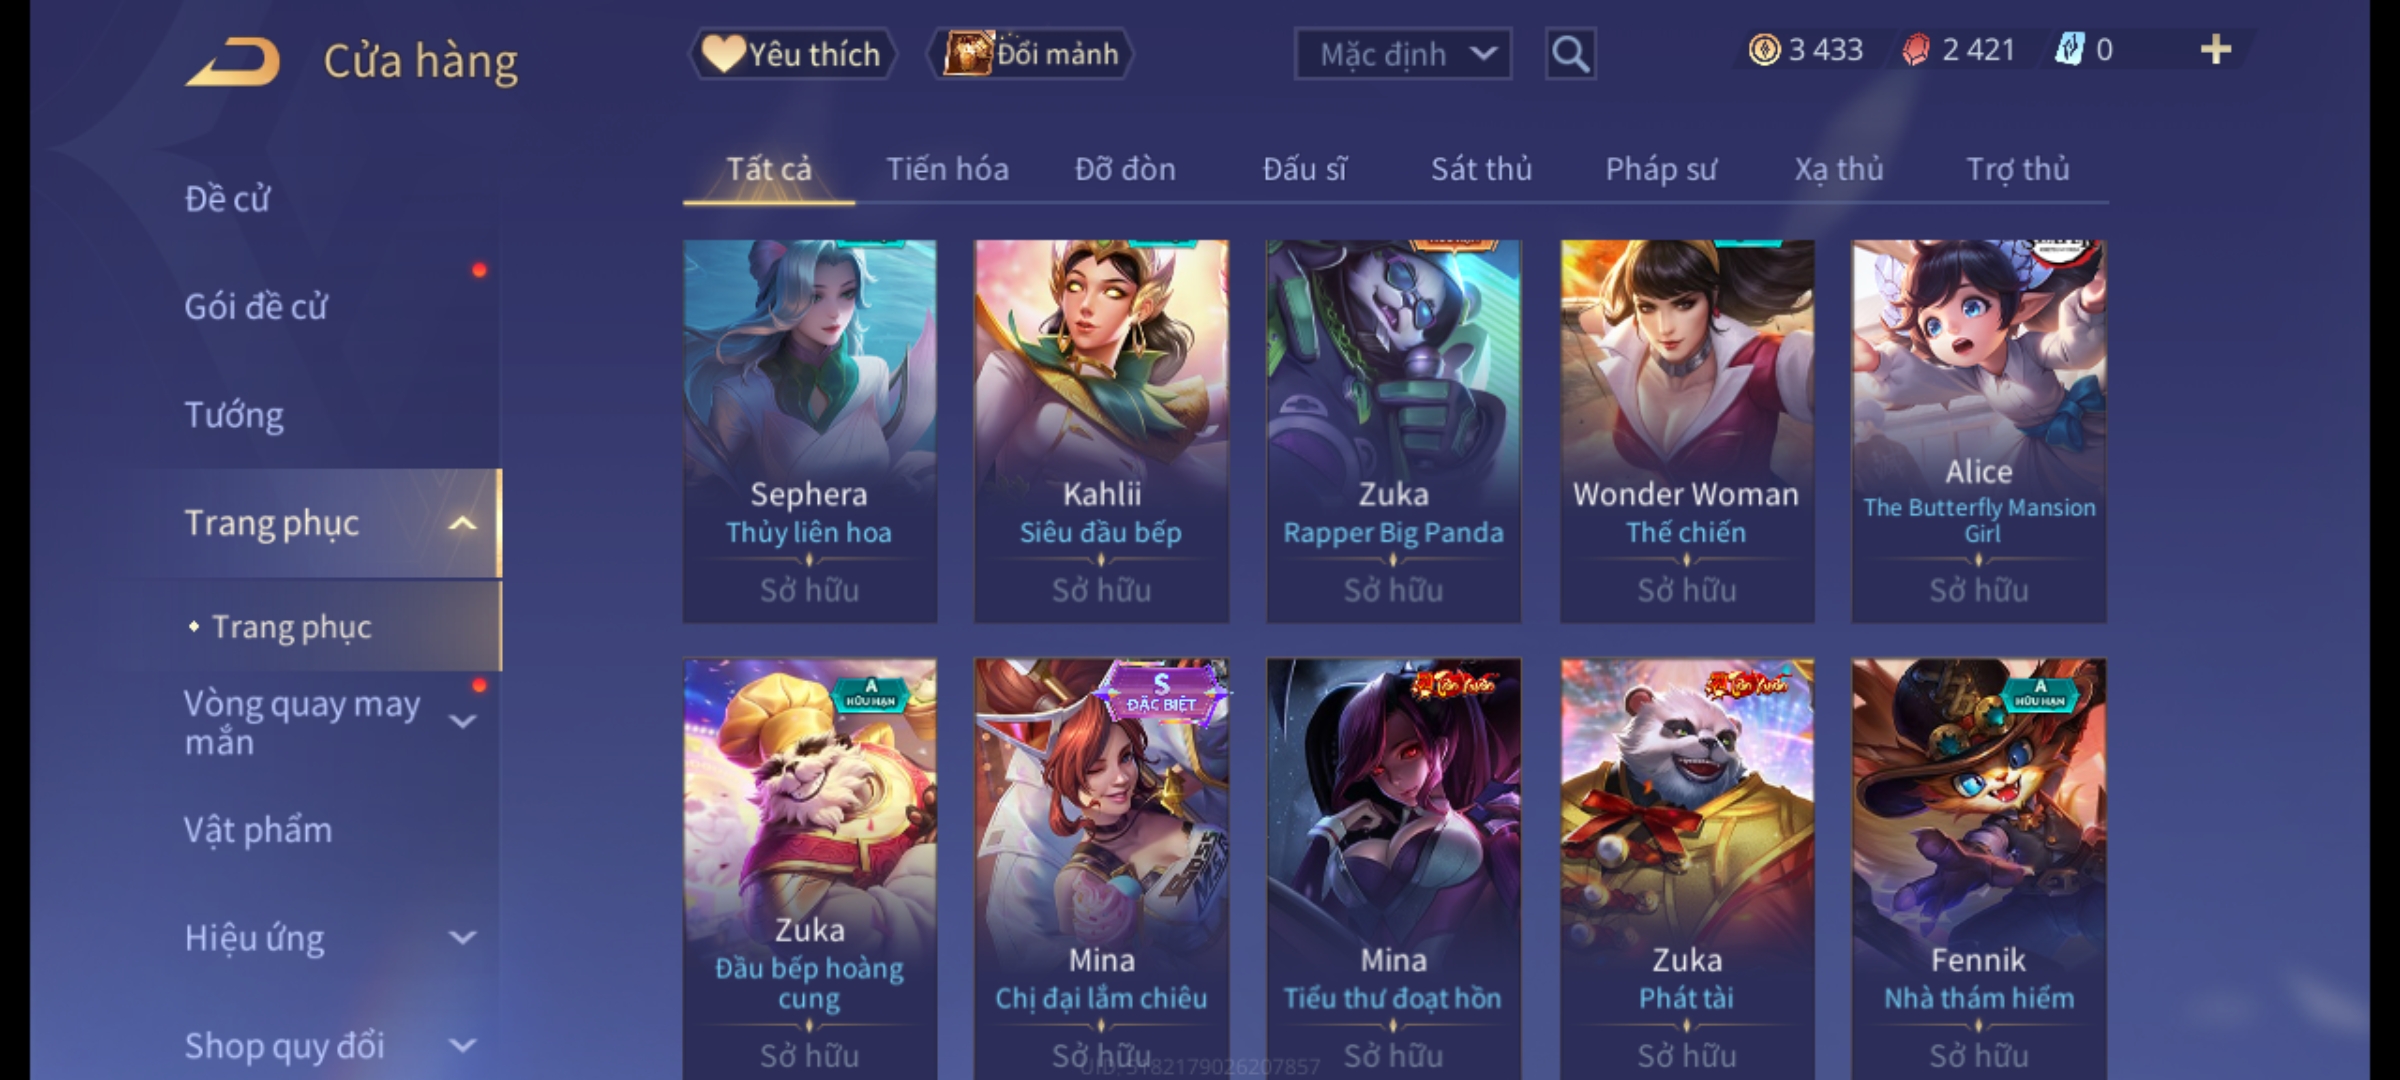Image resolution: width=2400 pixels, height=1080 pixels.
Task: Collapse the Trang phục sidebar section
Action: pos(462,523)
